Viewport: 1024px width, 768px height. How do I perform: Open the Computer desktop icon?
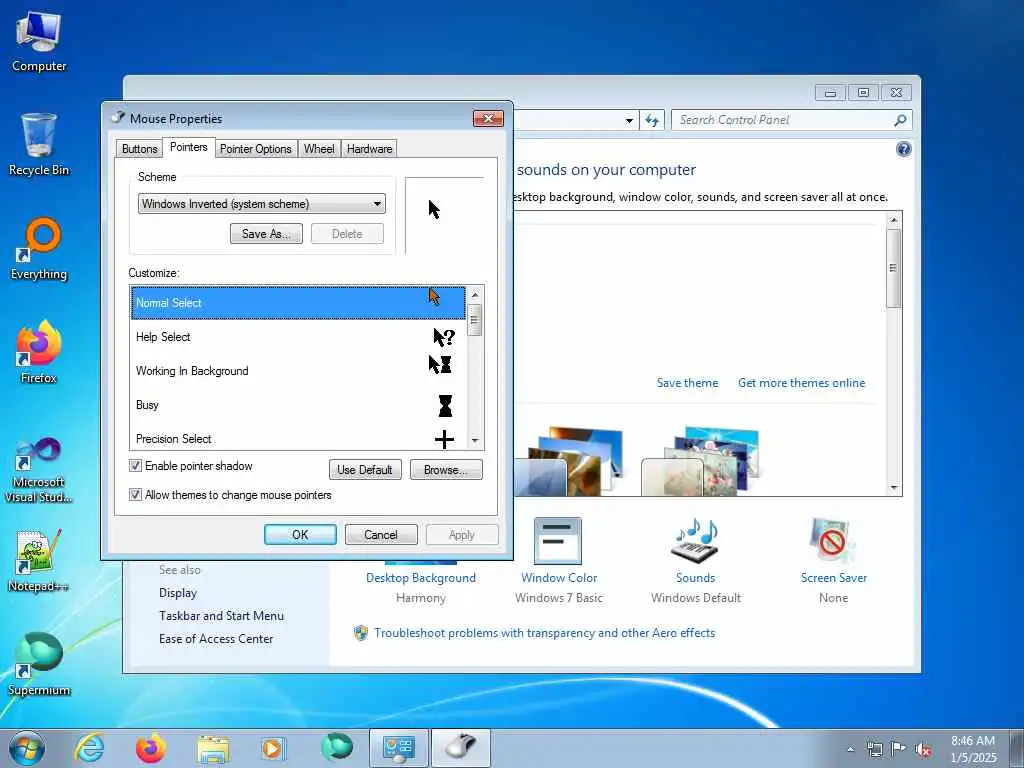coord(39,41)
